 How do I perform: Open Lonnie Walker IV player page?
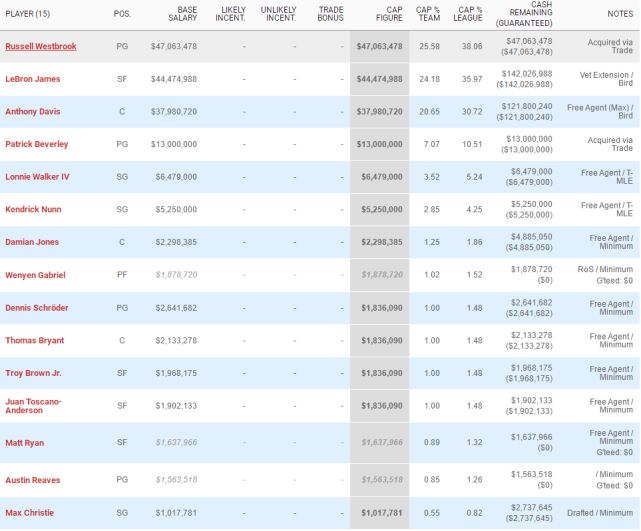(37, 177)
